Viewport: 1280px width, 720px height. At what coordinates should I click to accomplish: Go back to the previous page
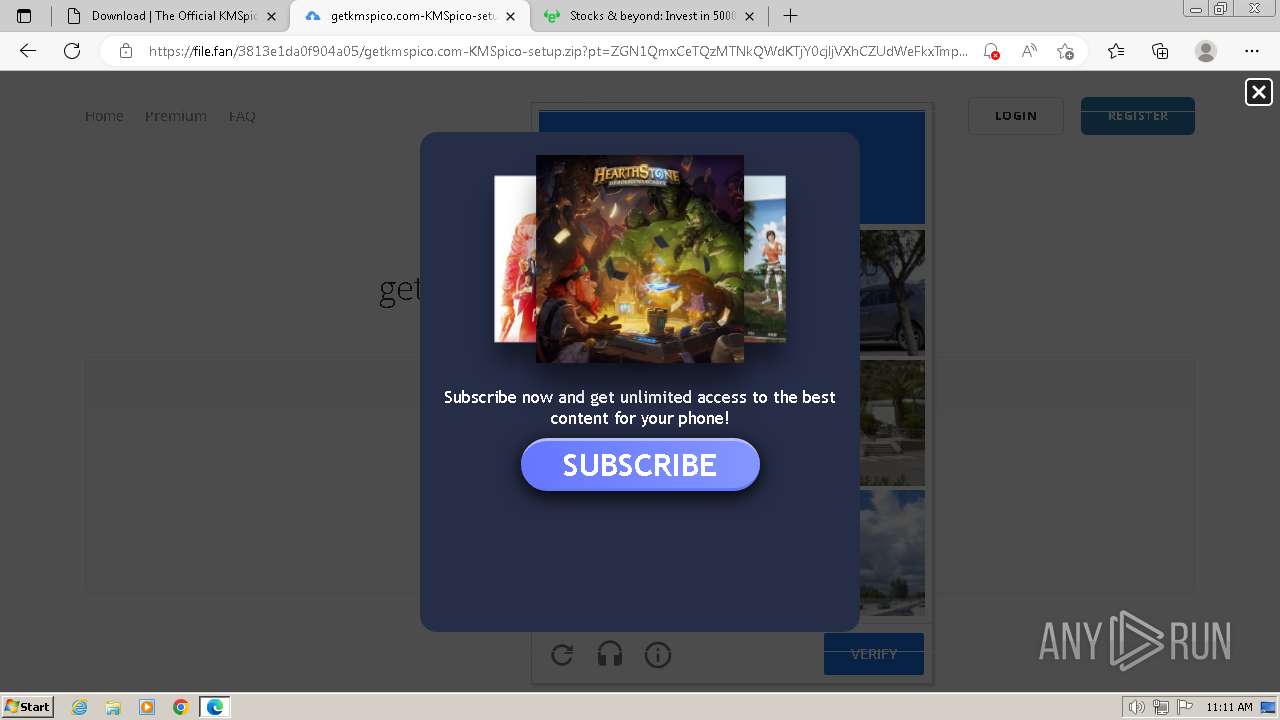click(28, 51)
